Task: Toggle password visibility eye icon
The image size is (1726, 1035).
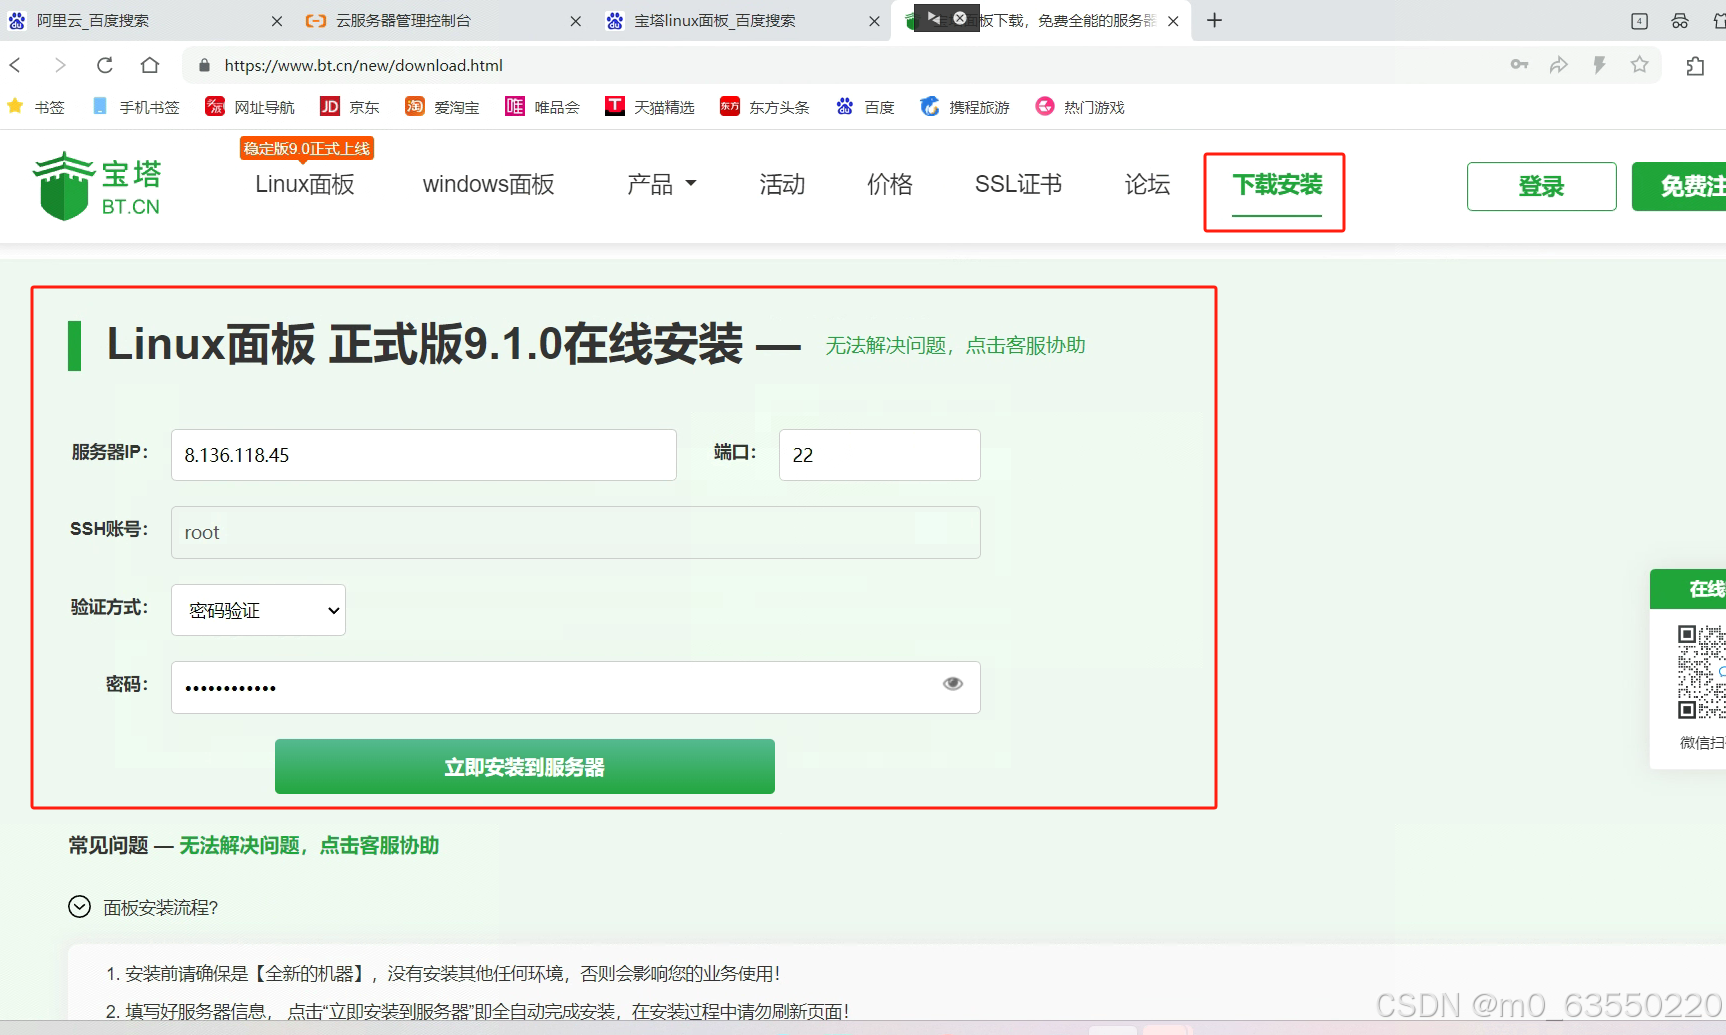Action: (952, 684)
